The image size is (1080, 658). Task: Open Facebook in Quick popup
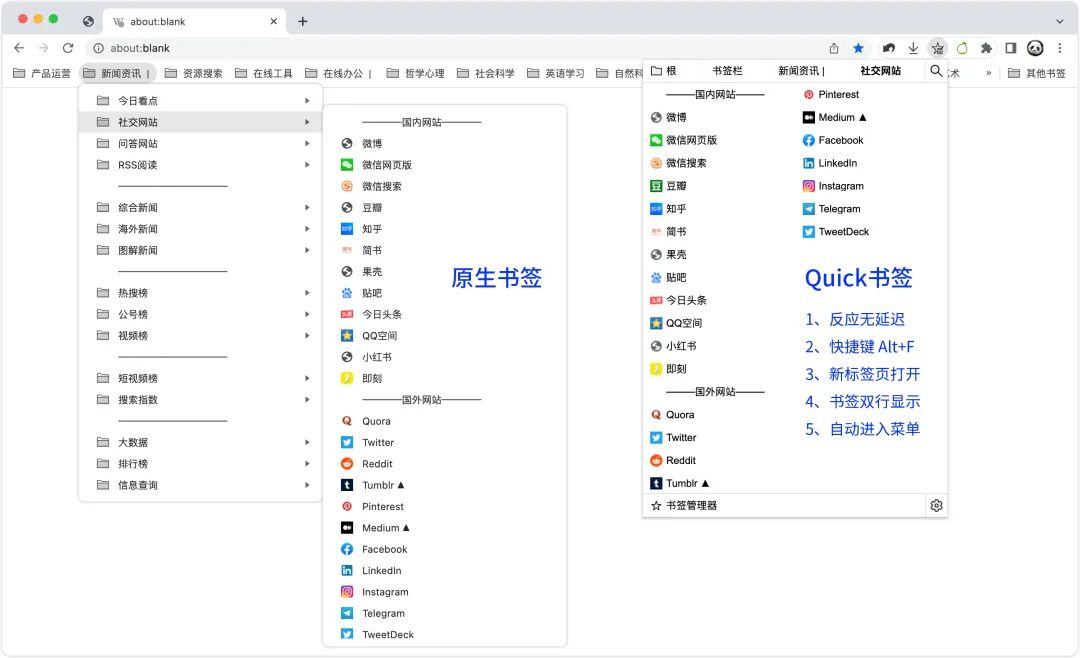tap(833, 140)
